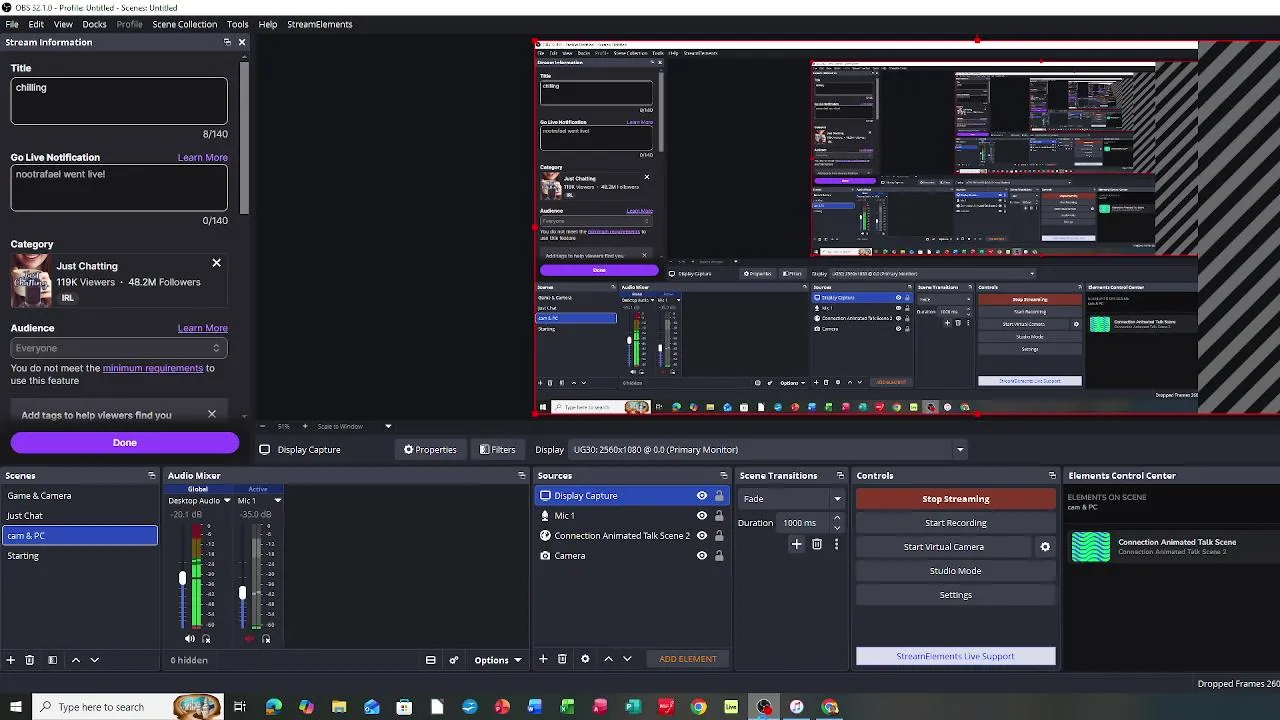1280x720 pixels.
Task: Decrease transition duration with down arrow
Action: pos(837,527)
